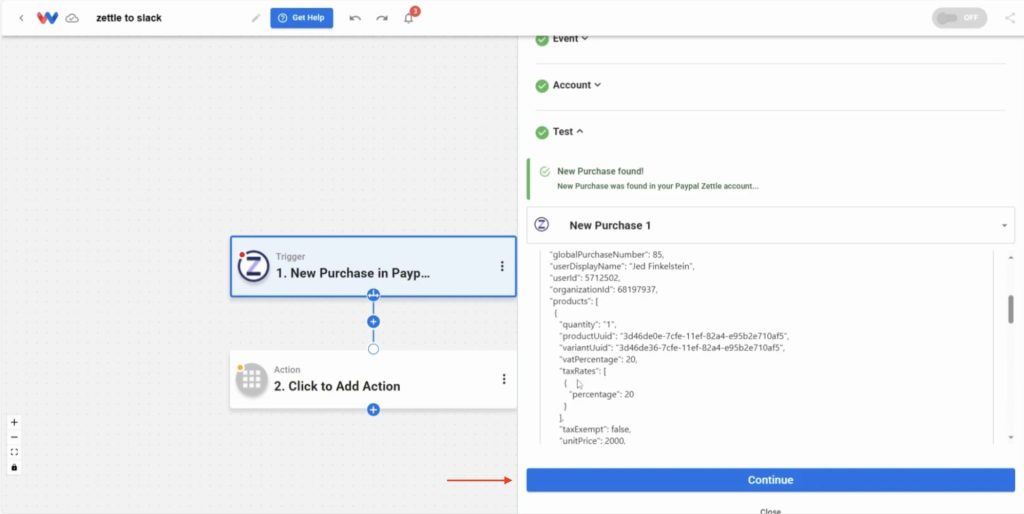This screenshot has width=1024, height=514.
Task: Click the "taxExempt": false line
Action: (595, 430)
